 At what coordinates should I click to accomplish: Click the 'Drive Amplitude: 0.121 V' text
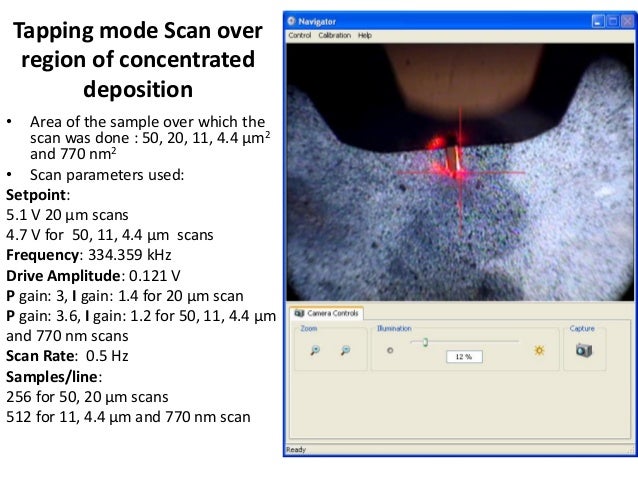pyautogui.click(x=93, y=276)
